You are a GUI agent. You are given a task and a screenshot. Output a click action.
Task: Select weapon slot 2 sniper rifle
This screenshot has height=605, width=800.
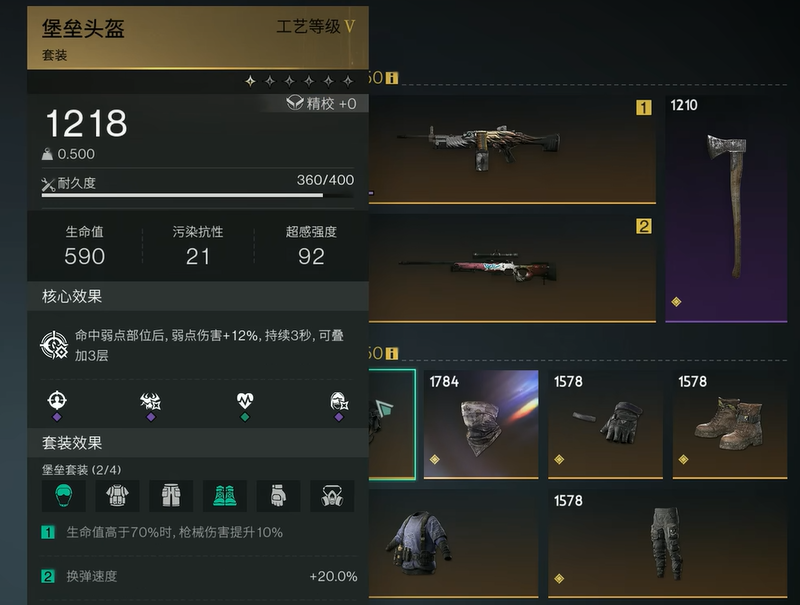click(512, 268)
